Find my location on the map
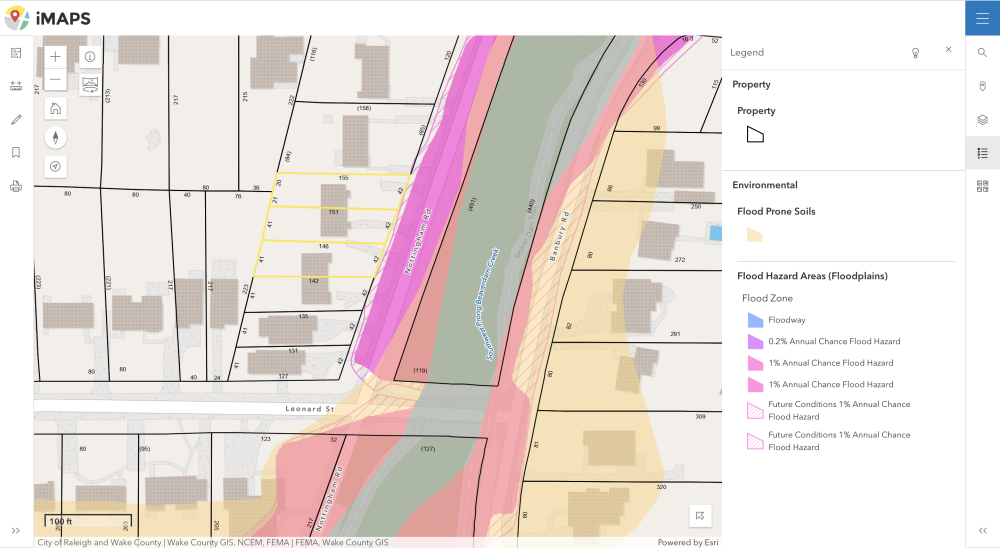Screen dimensions: 1000x548 [55, 166]
